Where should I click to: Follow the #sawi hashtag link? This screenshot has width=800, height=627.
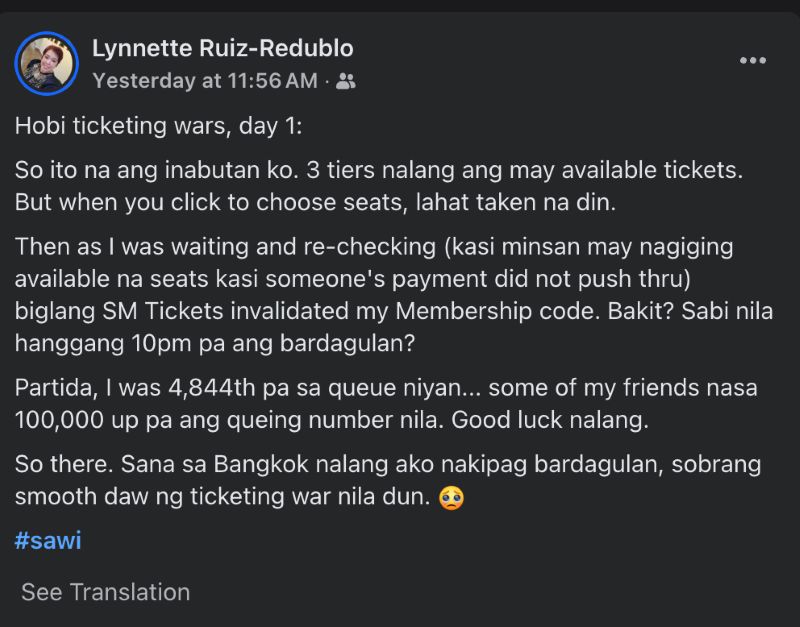(x=48, y=541)
